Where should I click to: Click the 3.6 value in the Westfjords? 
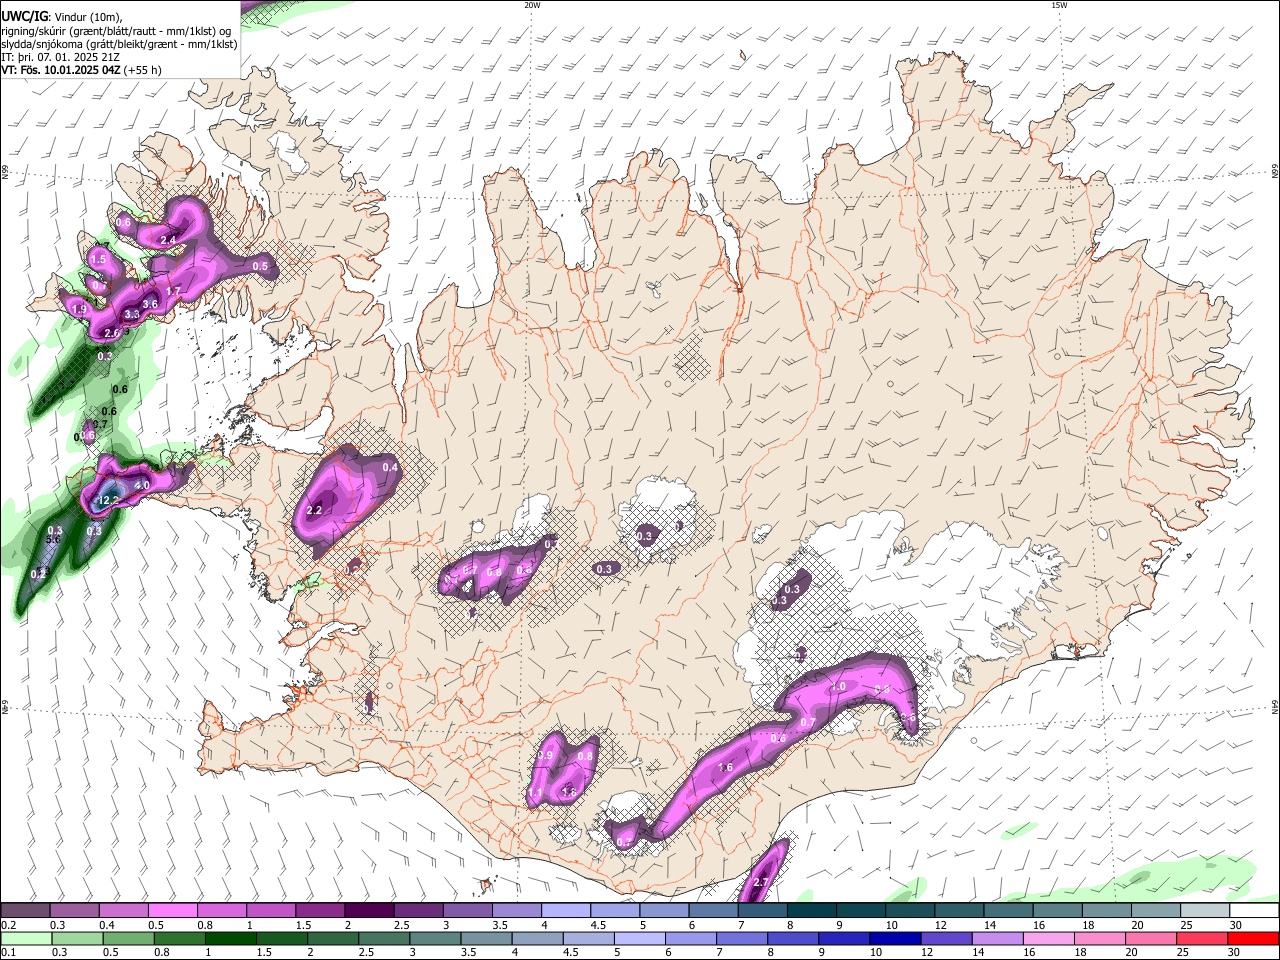[x=150, y=304]
